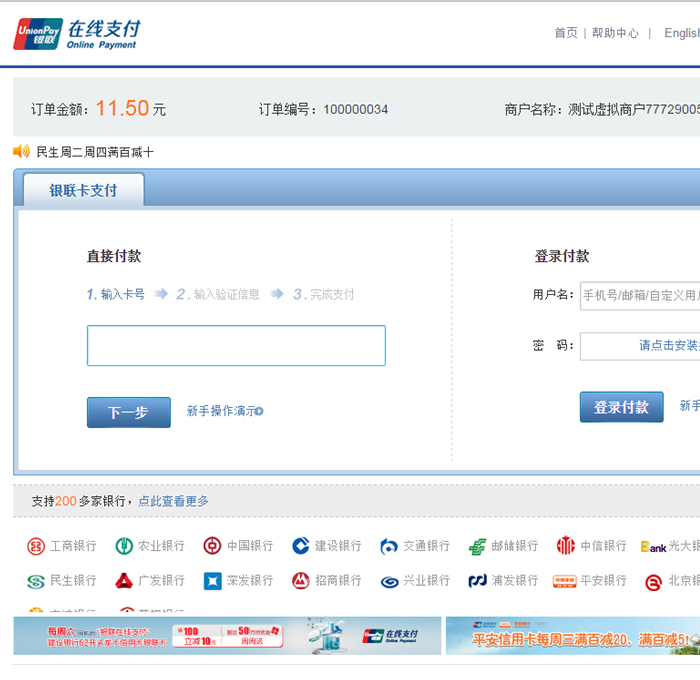Click 点此查看更多 to view more banks
Viewport: 700px width, 680px height.
click(173, 501)
